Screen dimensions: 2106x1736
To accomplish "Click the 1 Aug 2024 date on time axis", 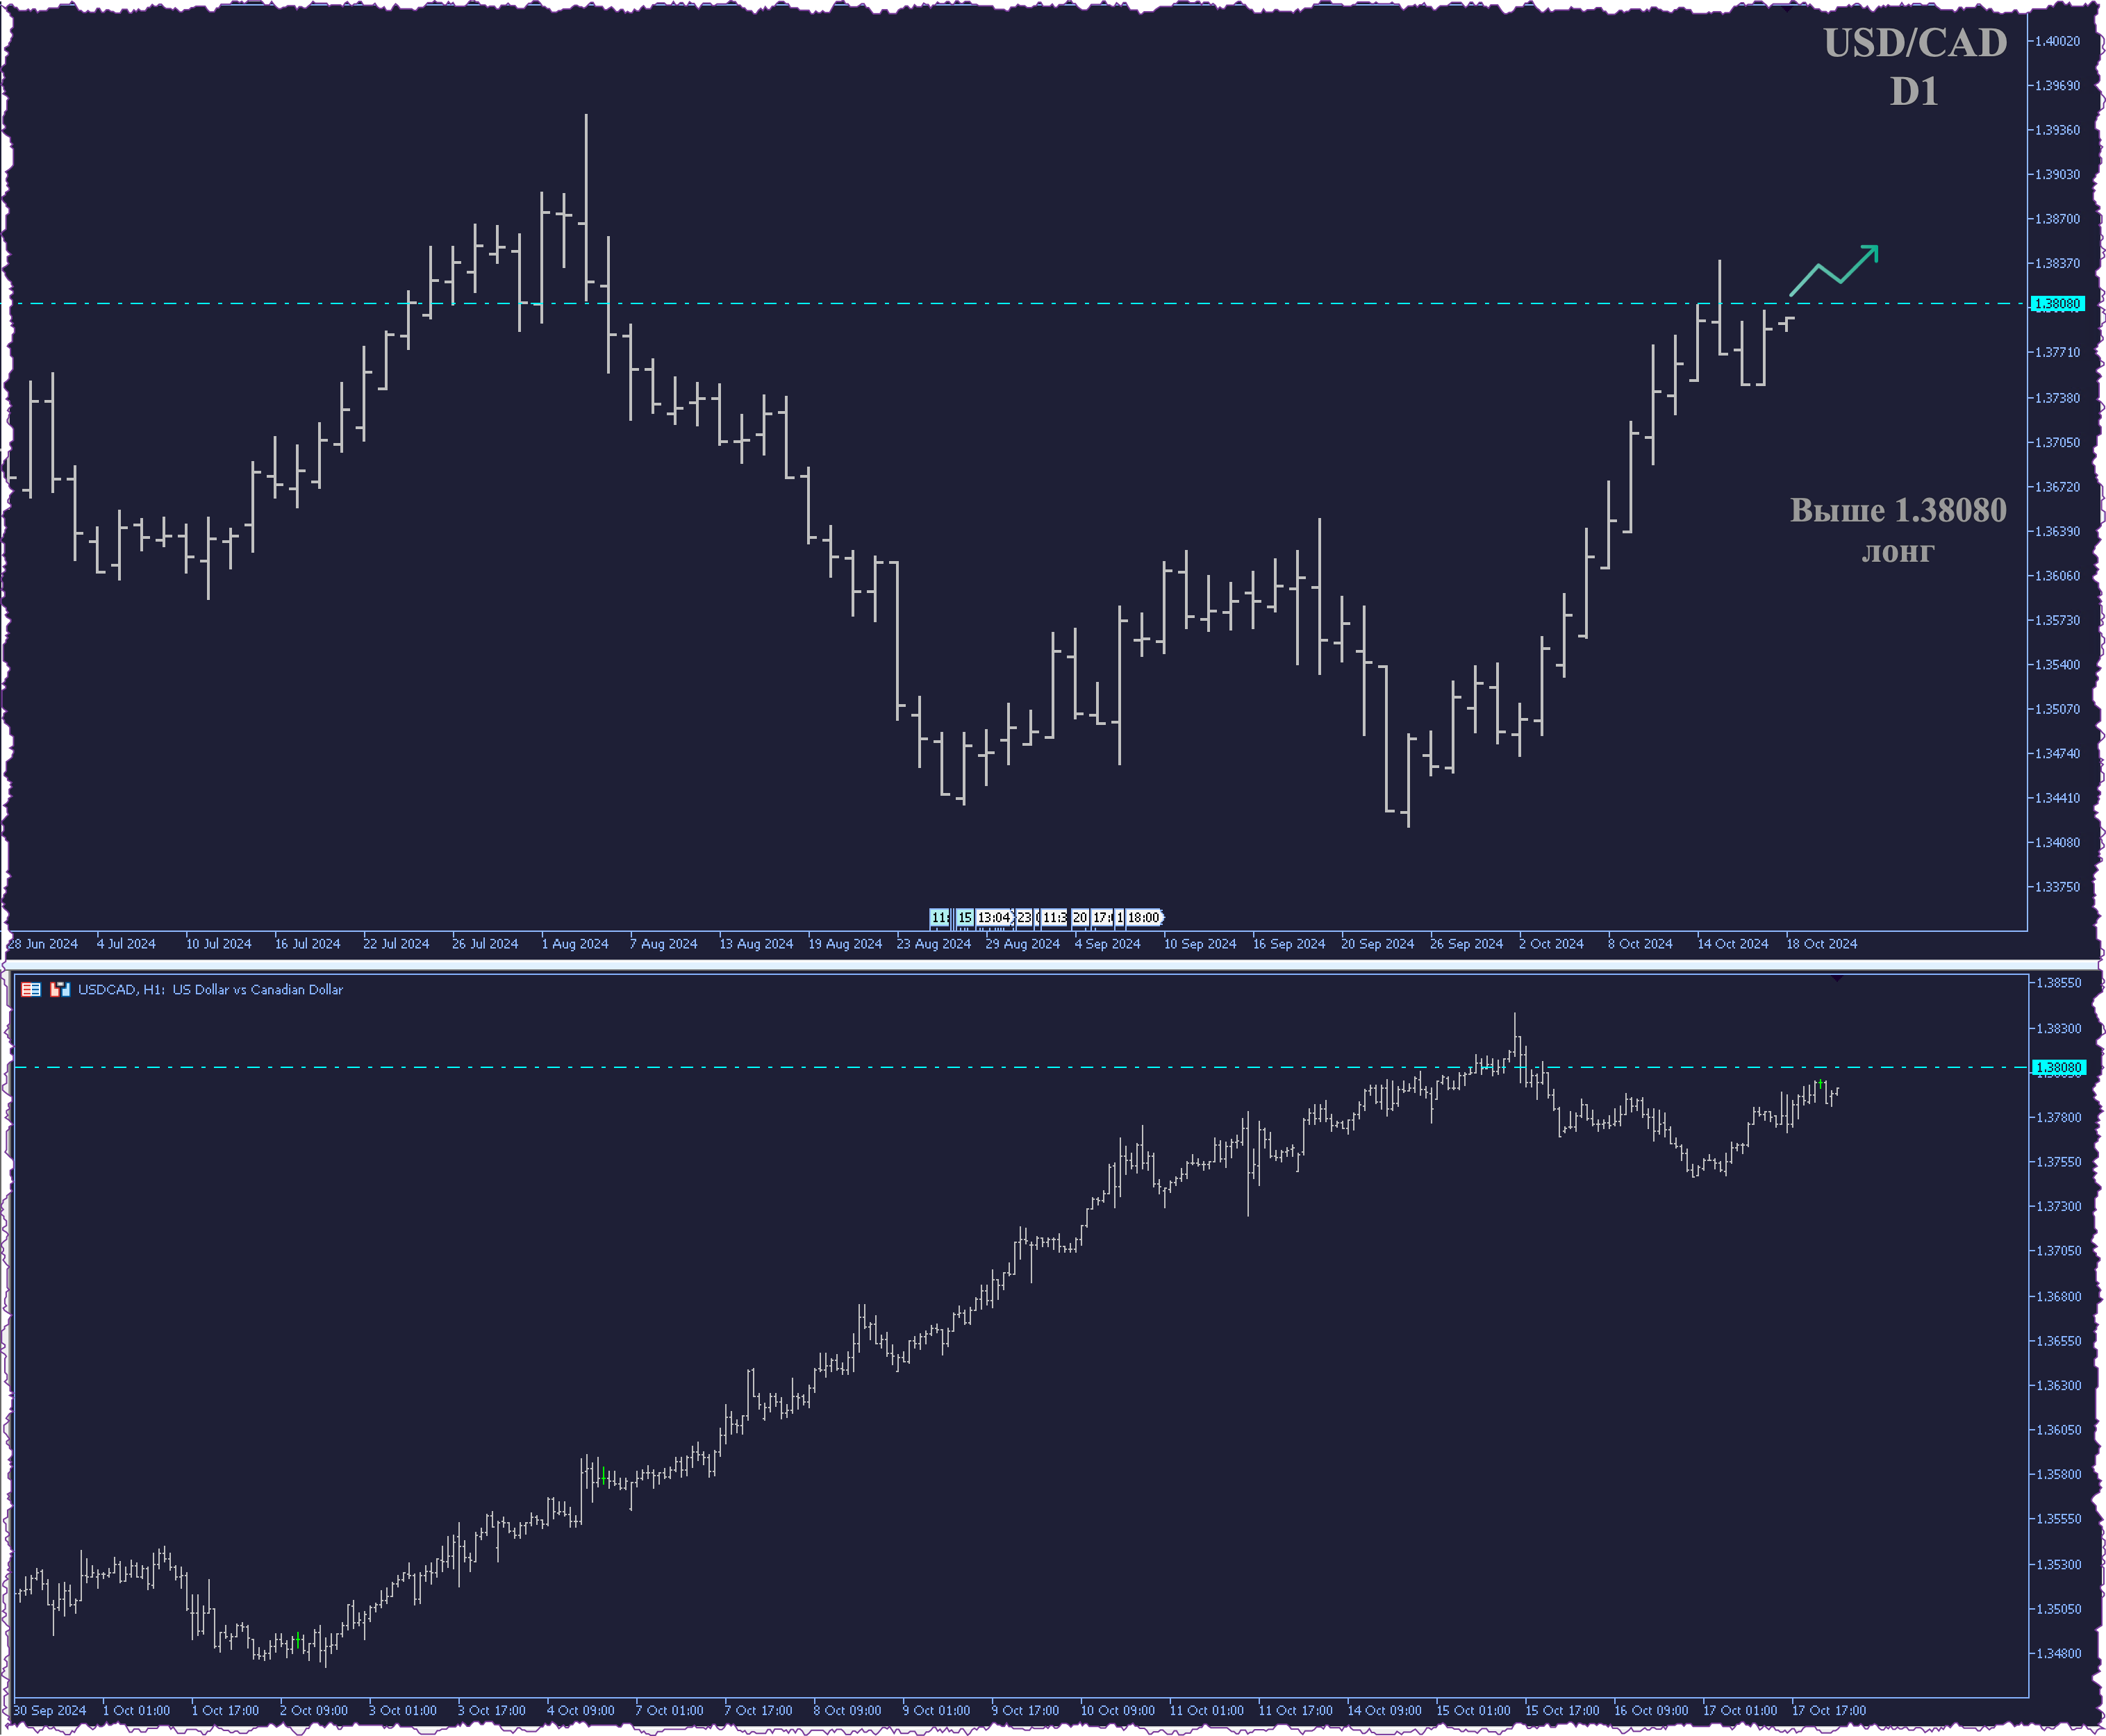I will pos(575,944).
